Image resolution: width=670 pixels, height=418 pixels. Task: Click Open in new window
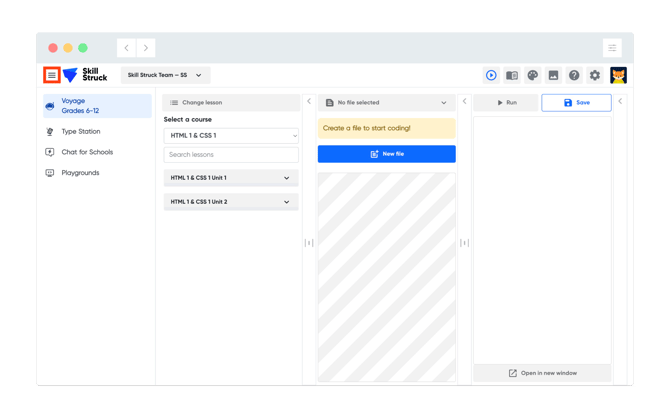click(542, 373)
